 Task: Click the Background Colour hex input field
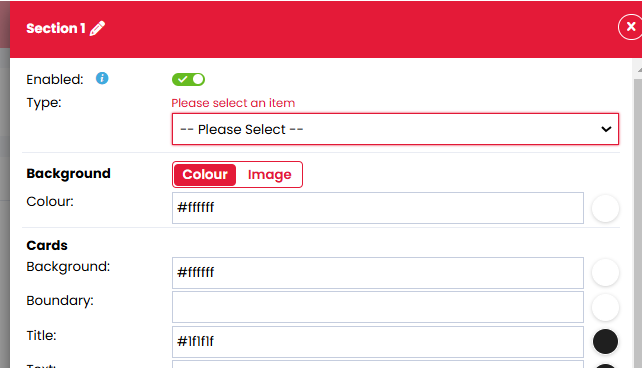click(378, 208)
